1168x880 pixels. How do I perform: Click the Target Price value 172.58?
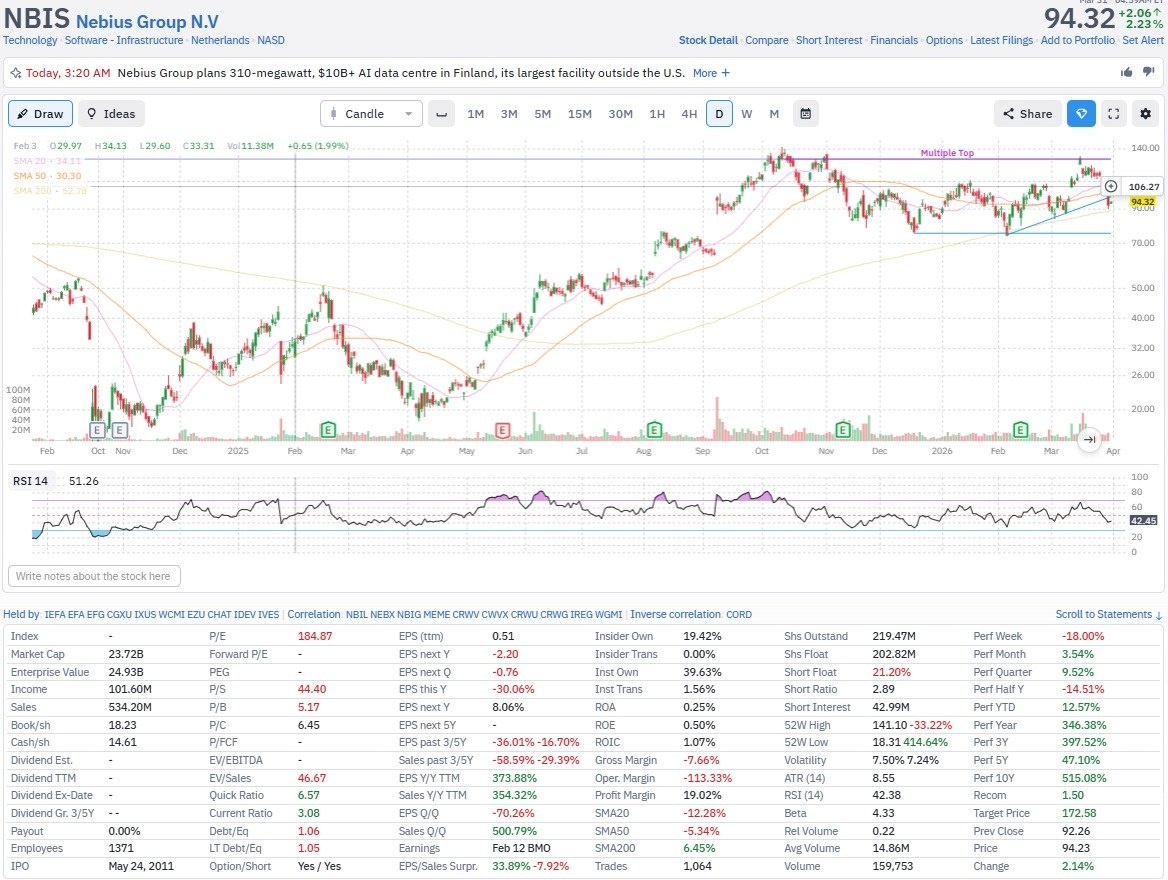point(1078,814)
